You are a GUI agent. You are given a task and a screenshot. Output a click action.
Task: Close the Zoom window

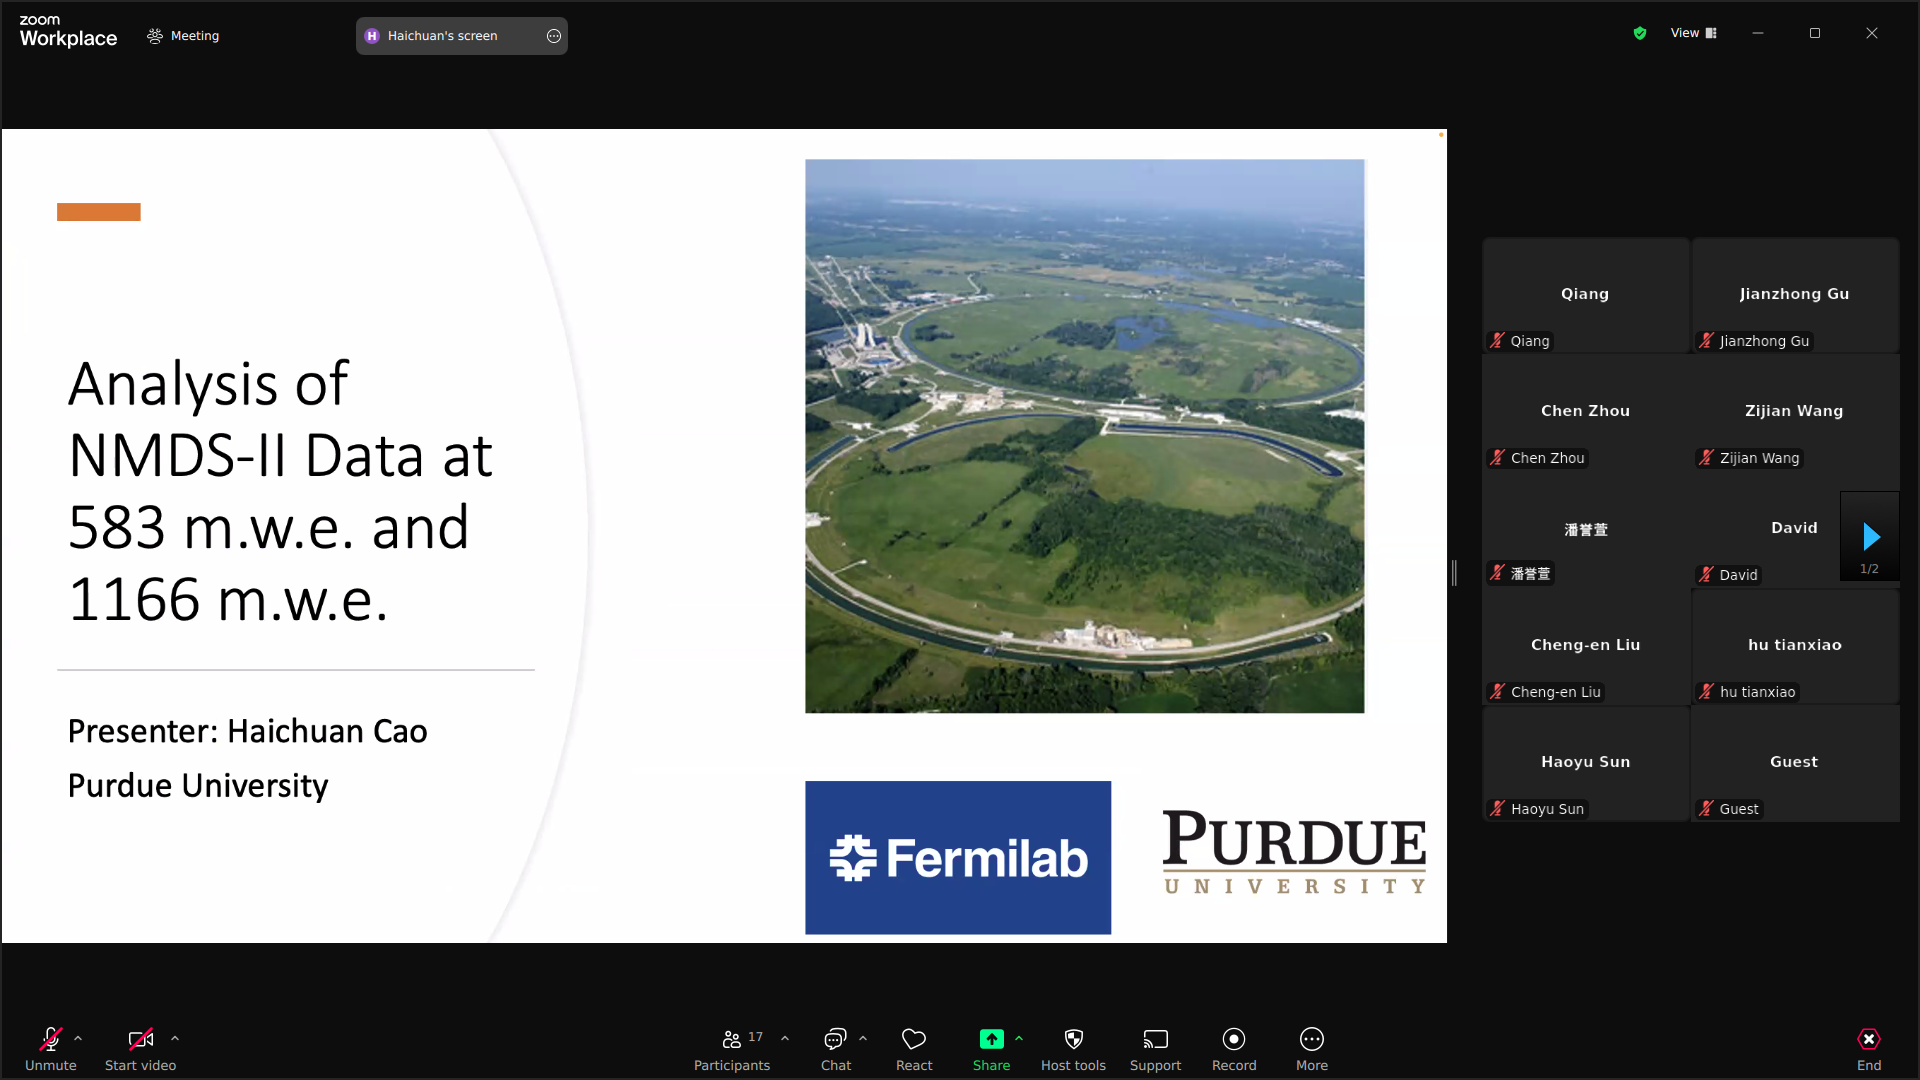click(1872, 33)
